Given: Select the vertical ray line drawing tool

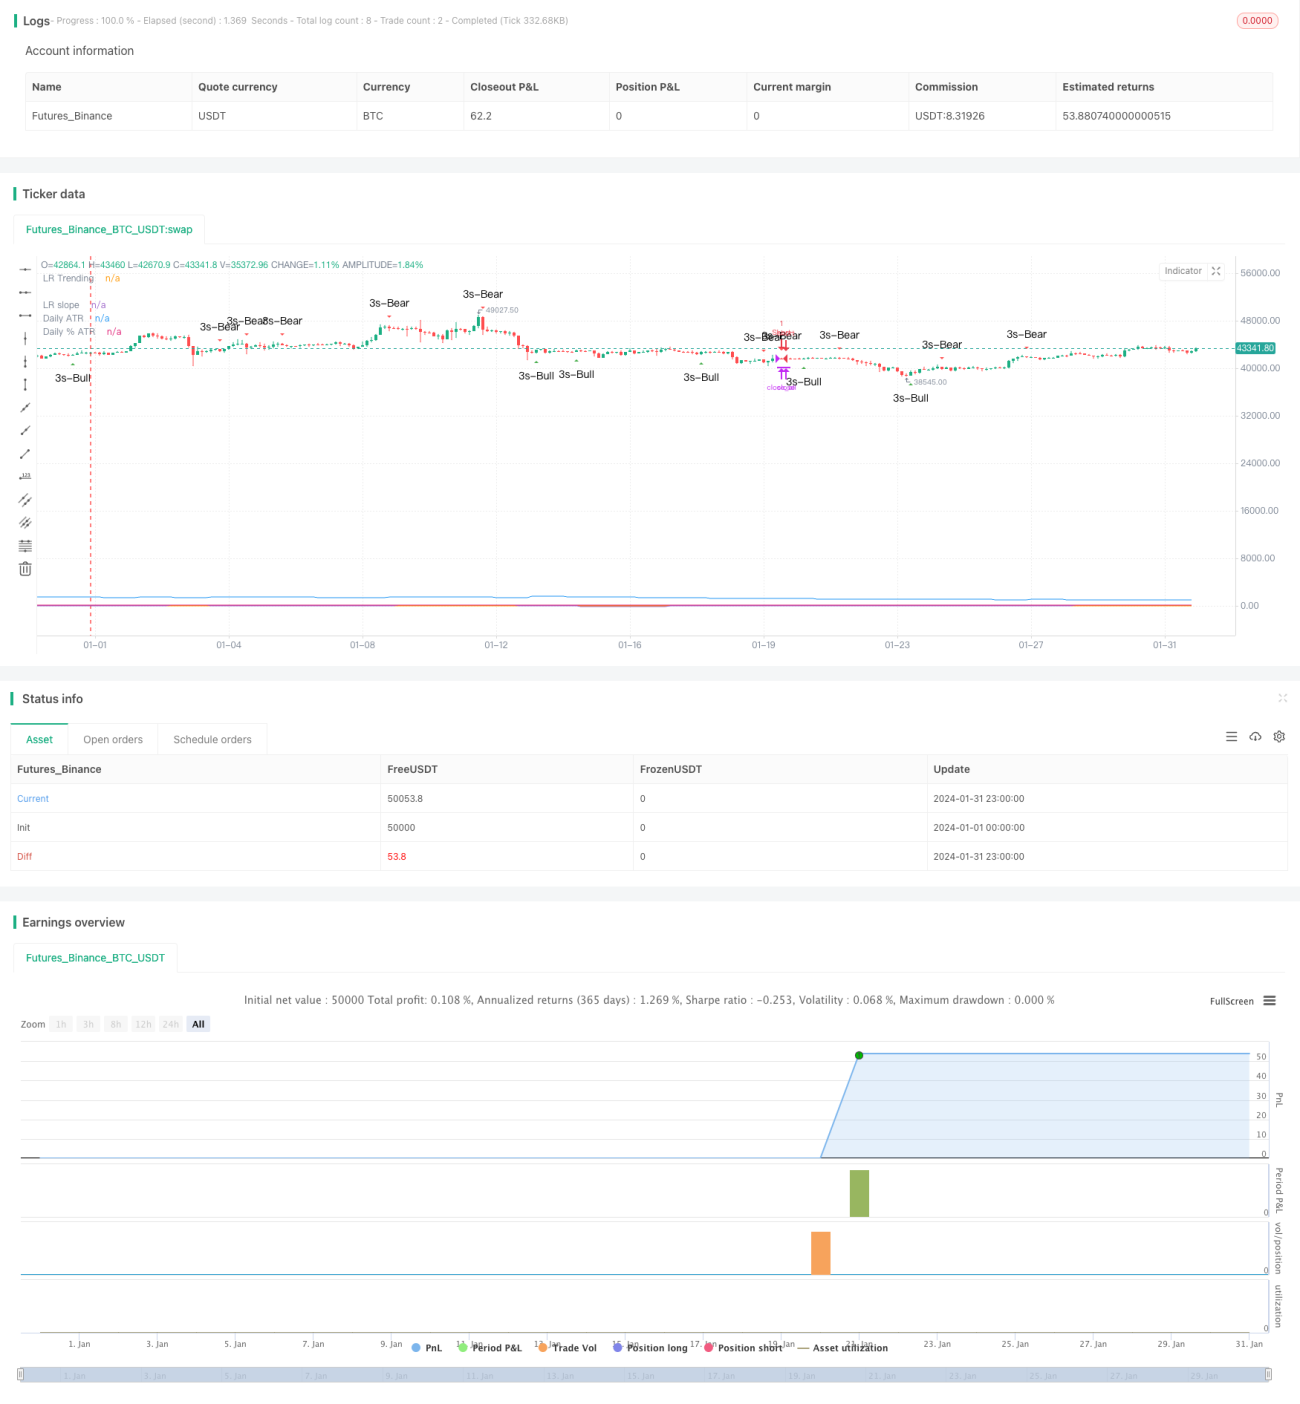Looking at the screenshot, I should [x=25, y=361].
